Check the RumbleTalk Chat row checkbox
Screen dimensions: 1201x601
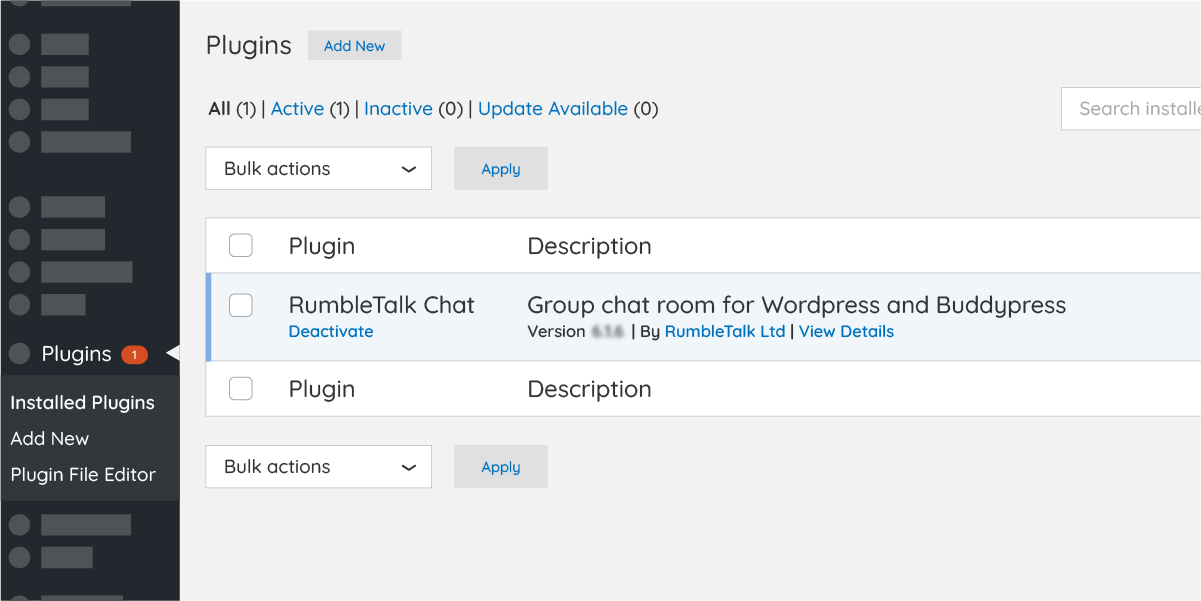click(240, 305)
